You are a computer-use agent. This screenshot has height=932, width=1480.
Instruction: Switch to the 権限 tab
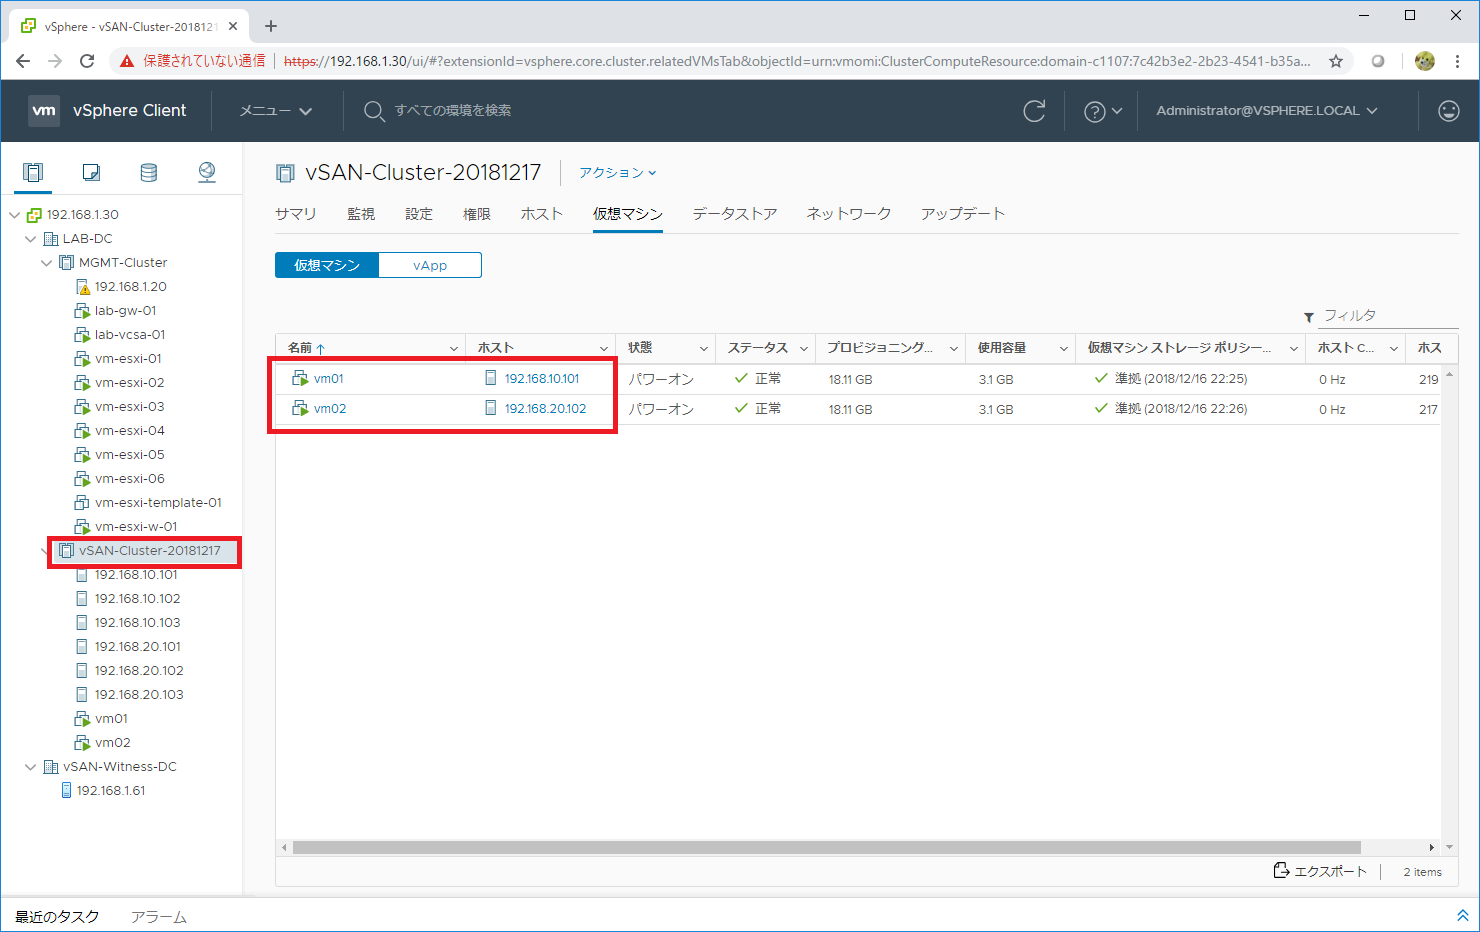[477, 214]
